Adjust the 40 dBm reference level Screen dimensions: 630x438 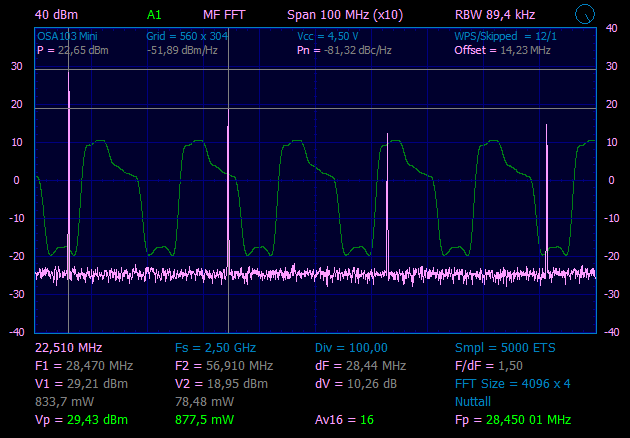(x=56, y=15)
